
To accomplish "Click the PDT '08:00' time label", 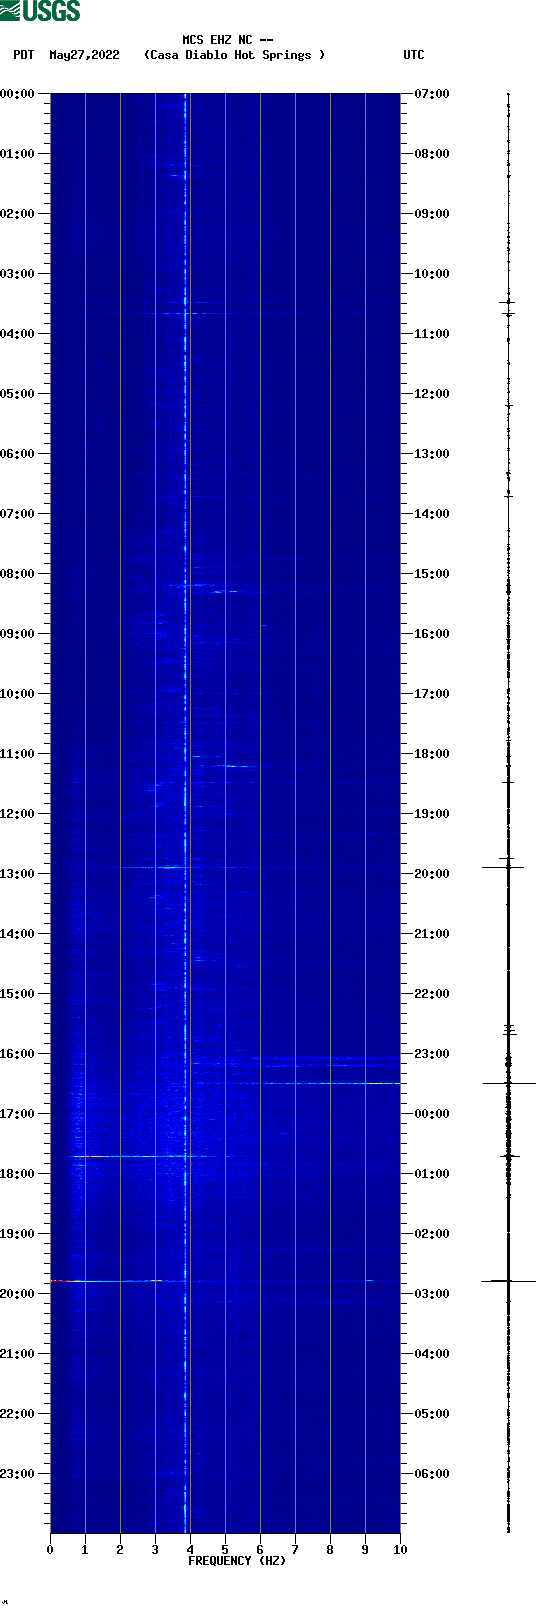I will [18, 574].
